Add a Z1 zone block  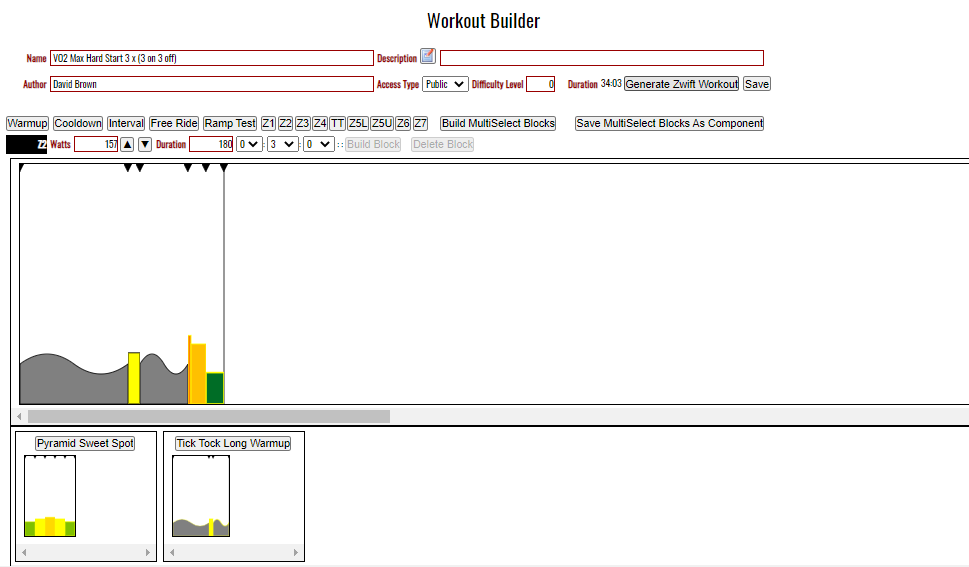tap(268, 123)
